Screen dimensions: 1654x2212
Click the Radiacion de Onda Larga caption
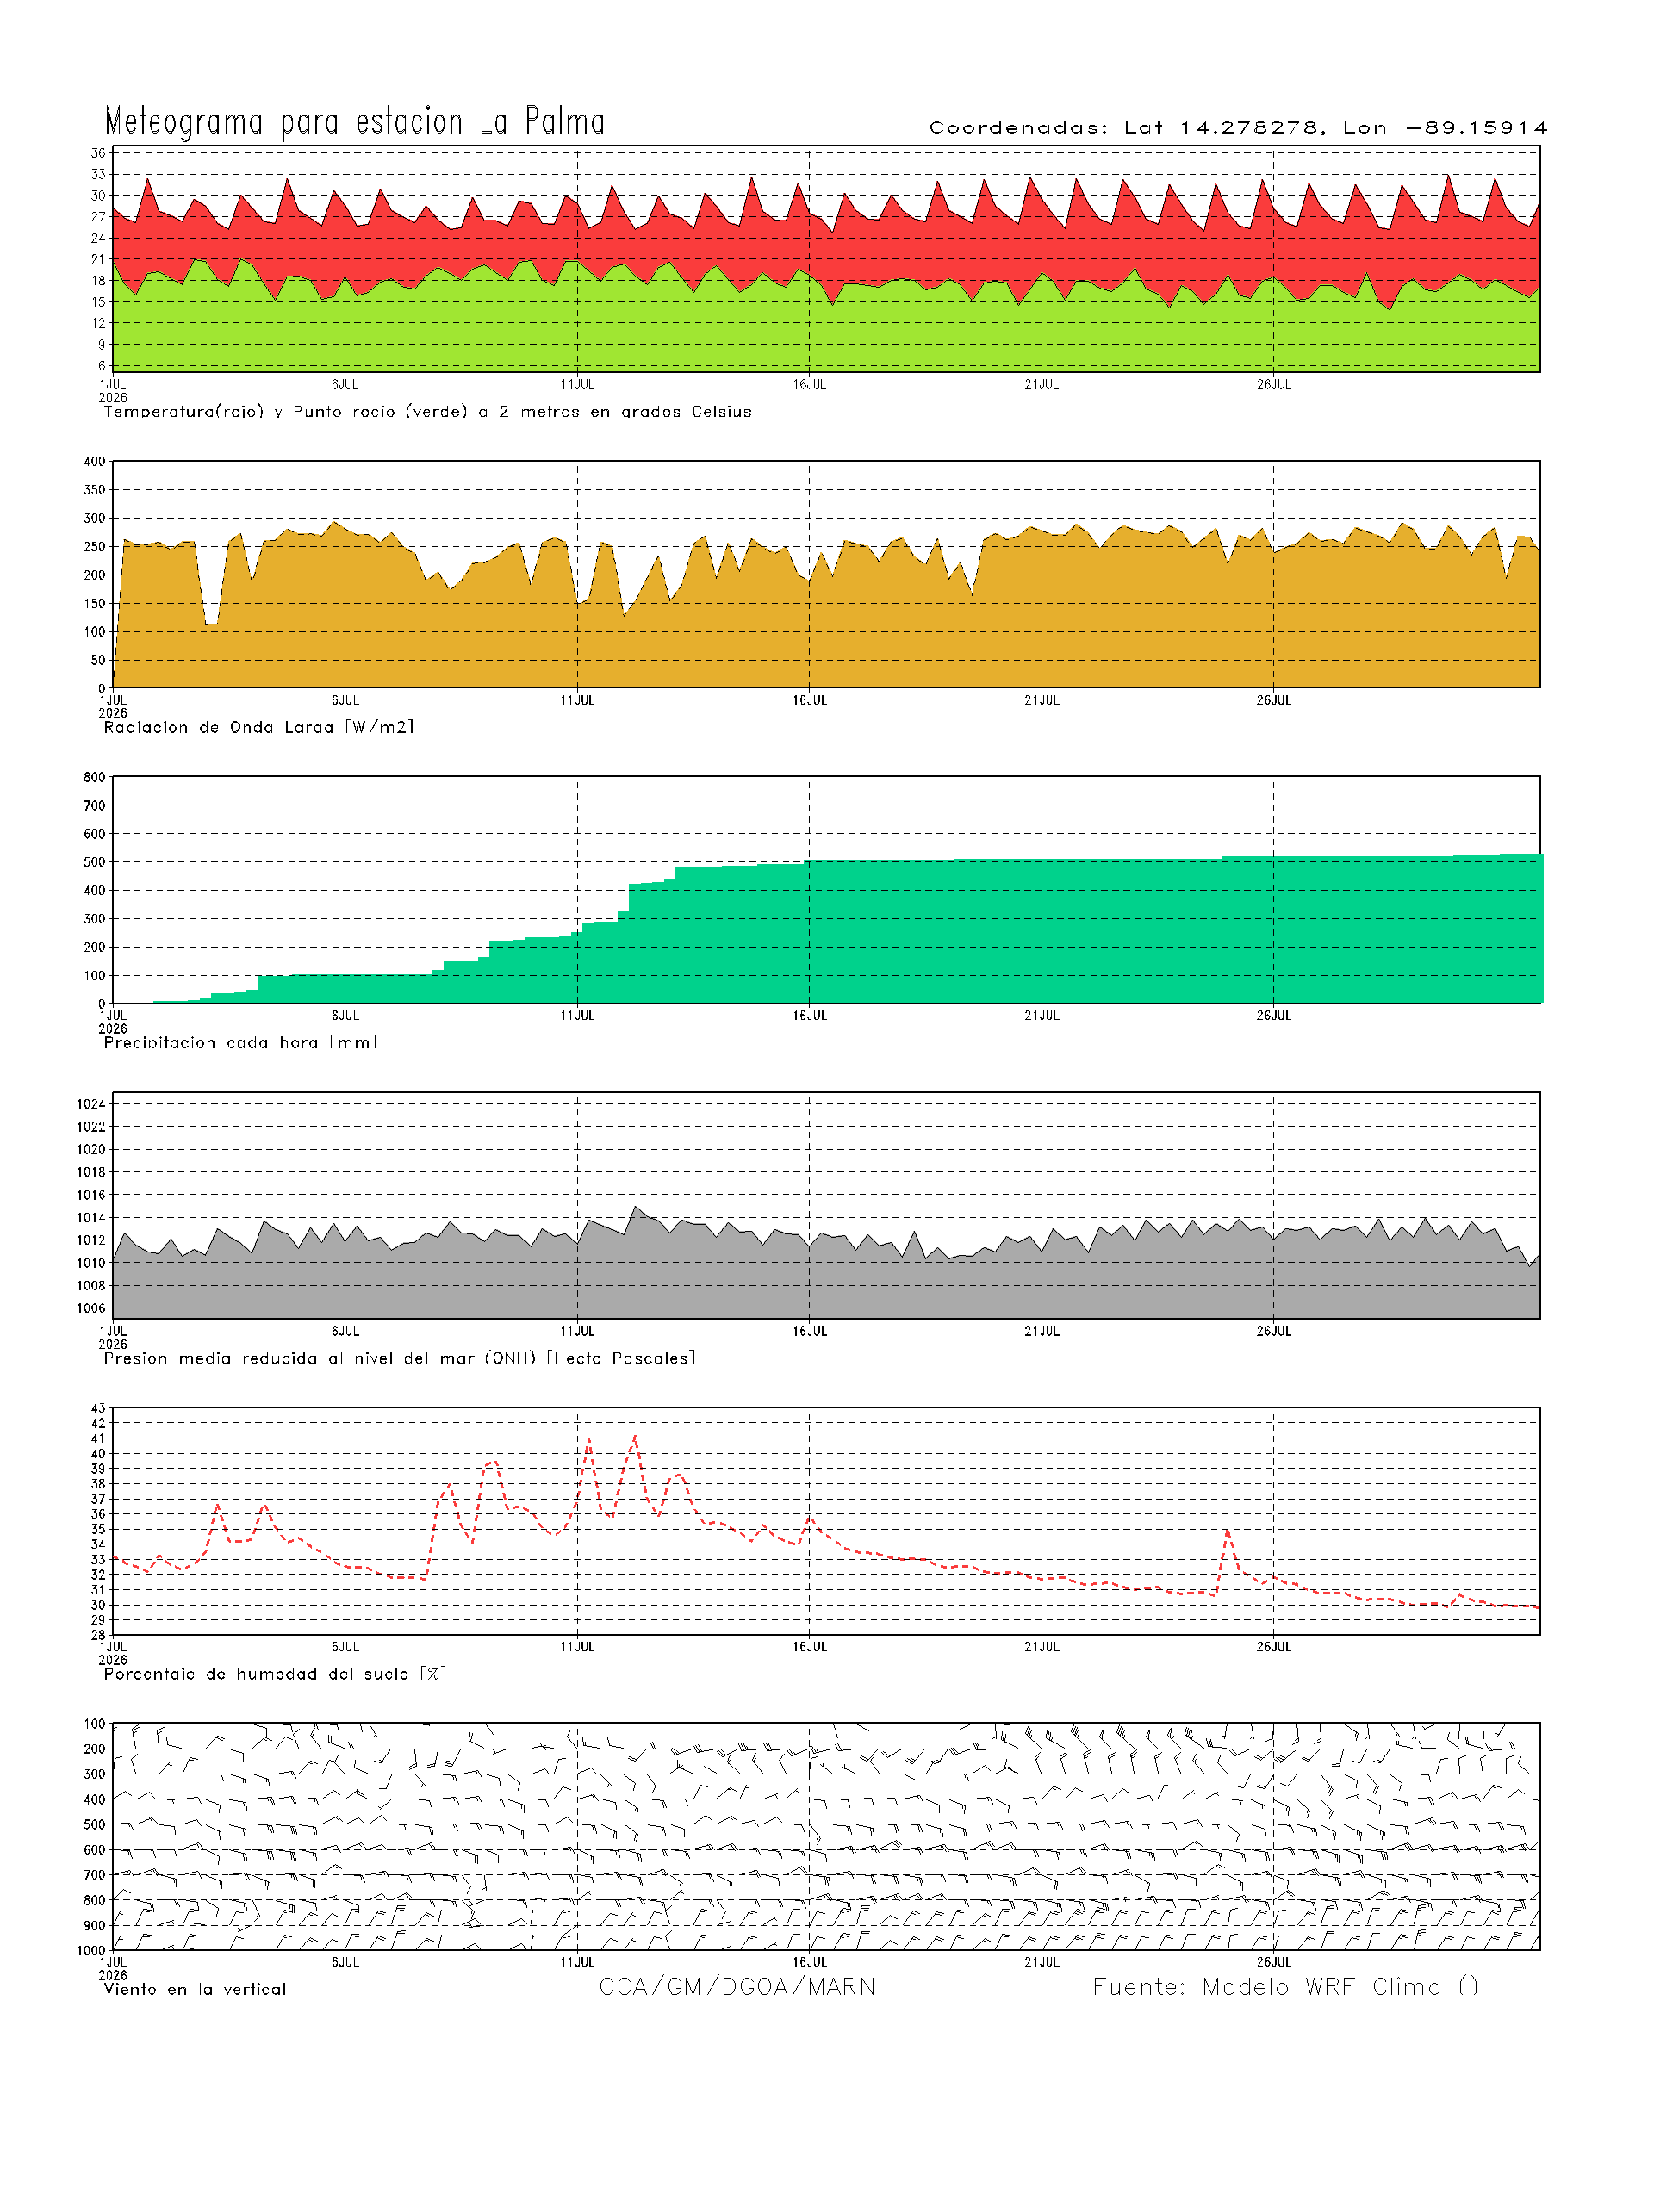258,727
